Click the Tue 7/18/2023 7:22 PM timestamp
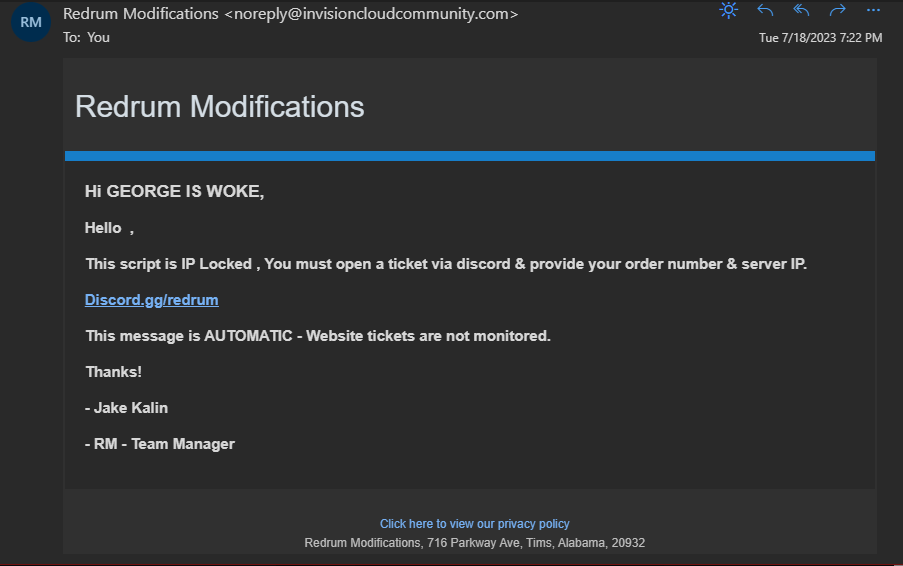Viewport: 903px width, 566px height. pyautogui.click(x=820, y=38)
